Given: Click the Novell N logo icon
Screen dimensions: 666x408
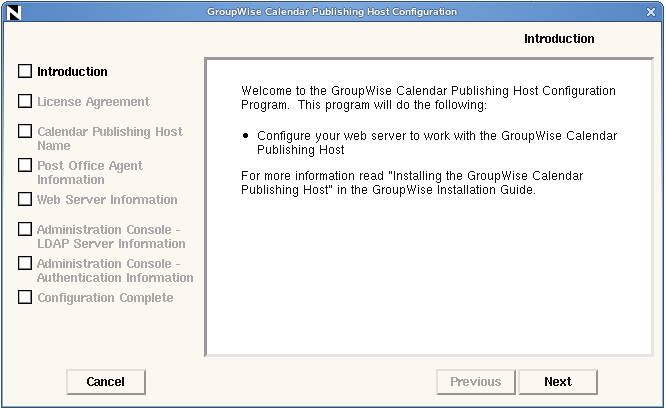Looking at the screenshot, I should 13,12.
